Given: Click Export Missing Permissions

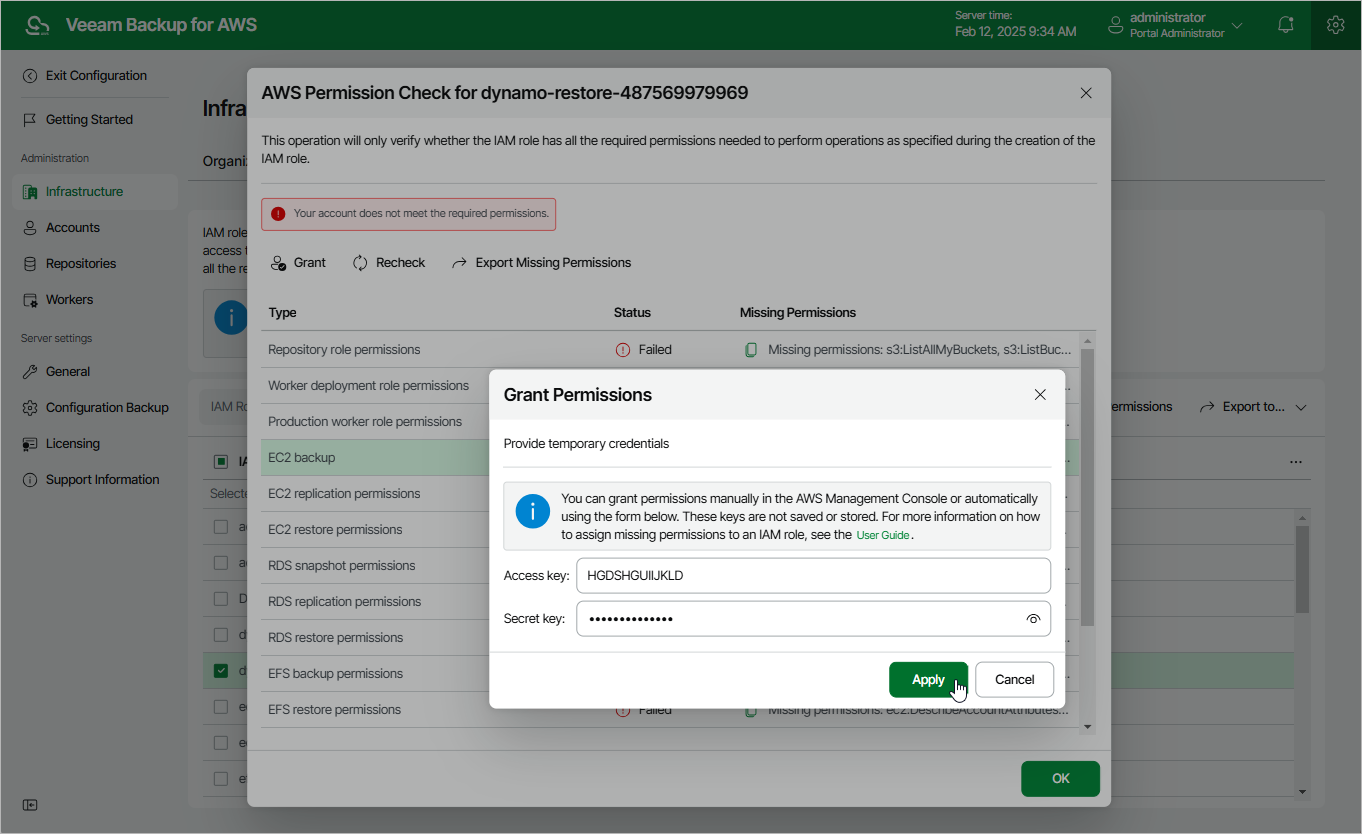Looking at the screenshot, I should pos(541,263).
